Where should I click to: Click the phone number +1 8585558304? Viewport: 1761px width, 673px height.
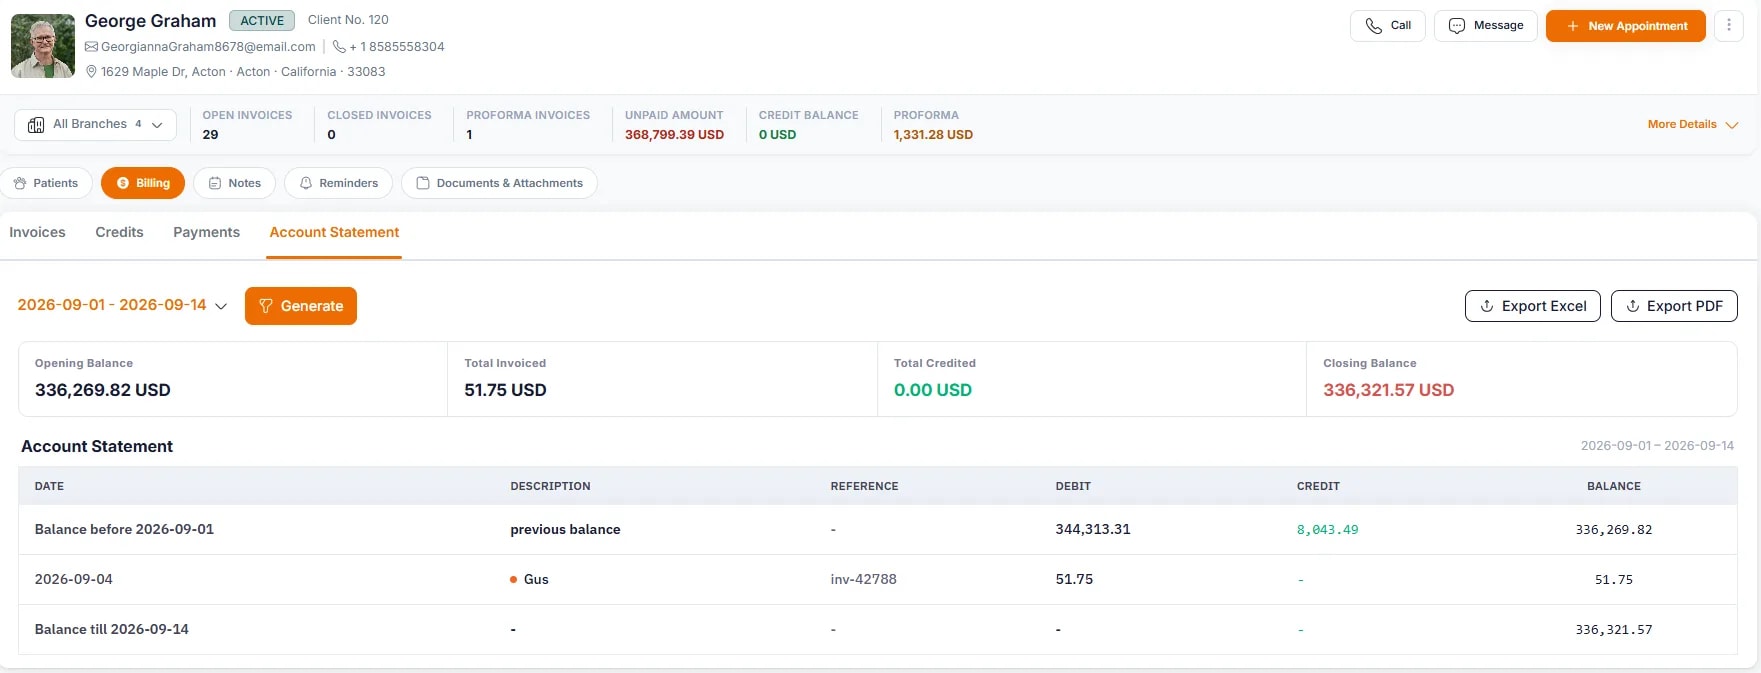(397, 47)
